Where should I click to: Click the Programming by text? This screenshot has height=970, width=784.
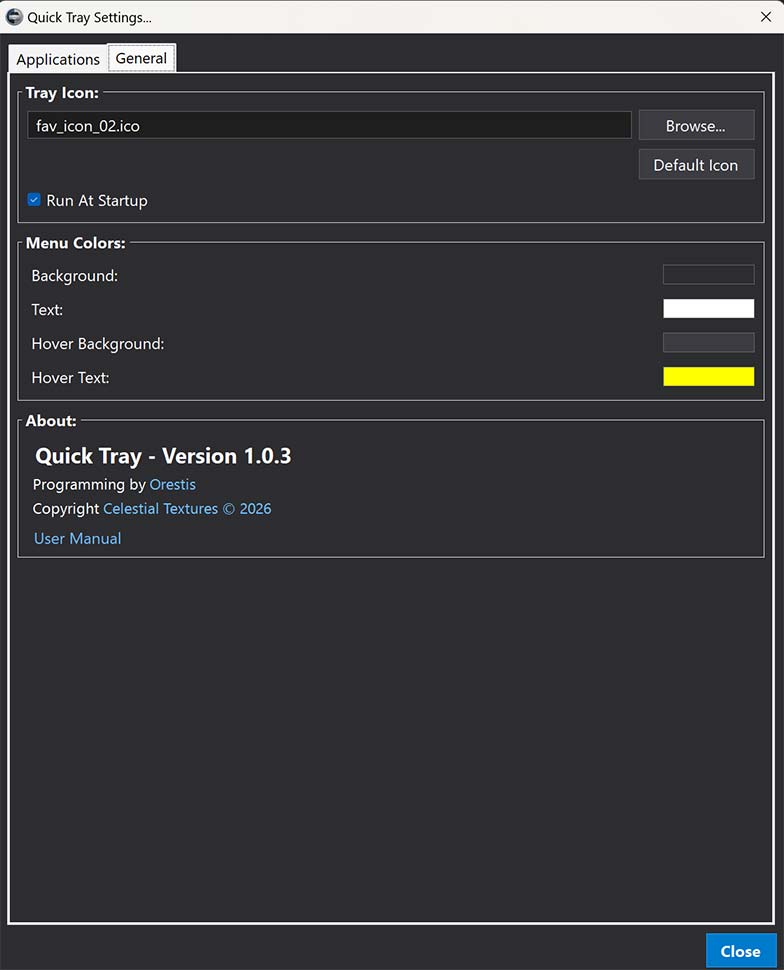[89, 484]
